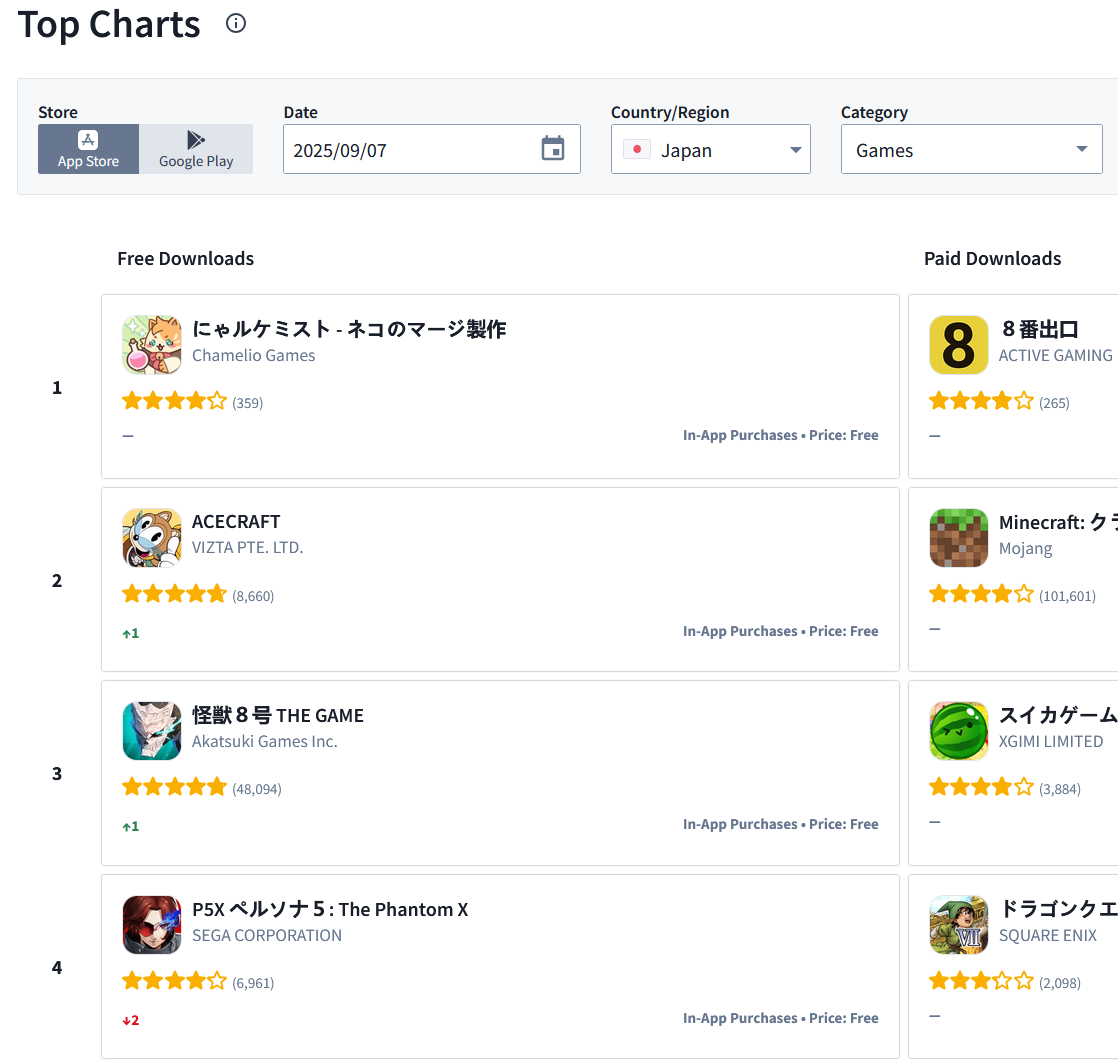The width and height of the screenshot is (1118, 1062).
Task: Expand the Country/Region Japan dropdown
Action: click(x=710, y=150)
